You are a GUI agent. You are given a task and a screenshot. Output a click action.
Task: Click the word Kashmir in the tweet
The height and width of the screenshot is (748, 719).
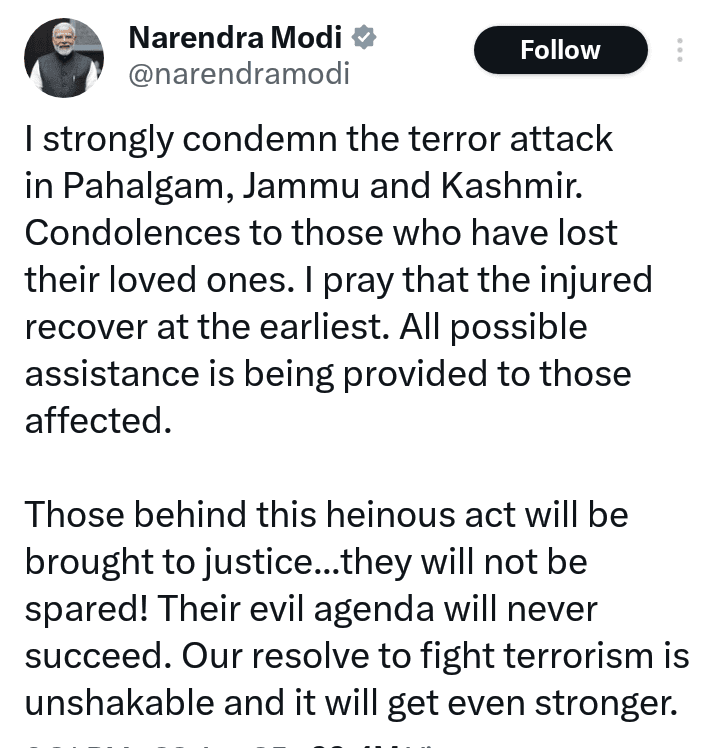pos(511,185)
